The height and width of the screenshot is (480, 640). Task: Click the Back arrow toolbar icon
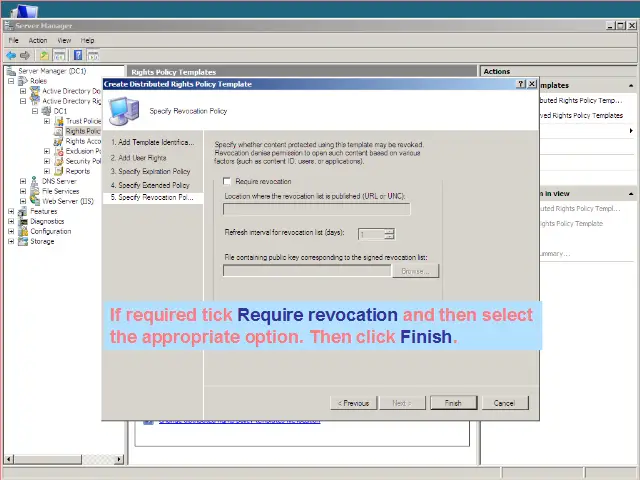point(11,55)
